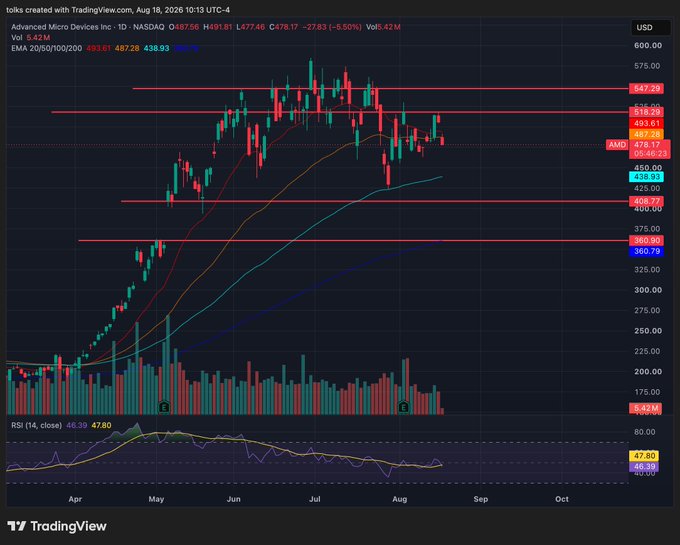Select the 360.90 horizontal support line

[x=353, y=240]
